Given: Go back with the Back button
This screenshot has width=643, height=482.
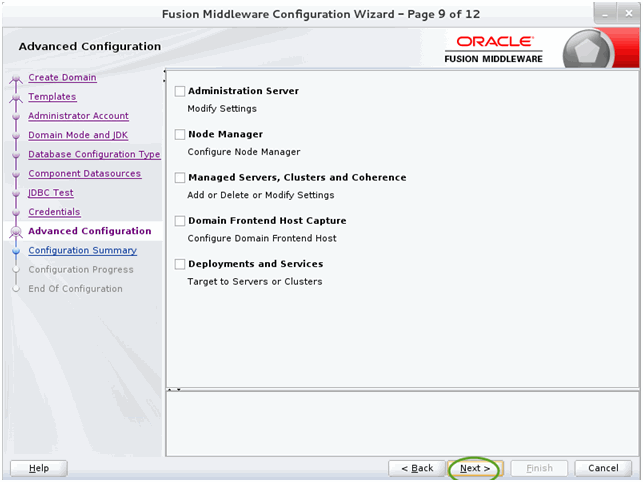Looking at the screenshot, I should [417, 468].
